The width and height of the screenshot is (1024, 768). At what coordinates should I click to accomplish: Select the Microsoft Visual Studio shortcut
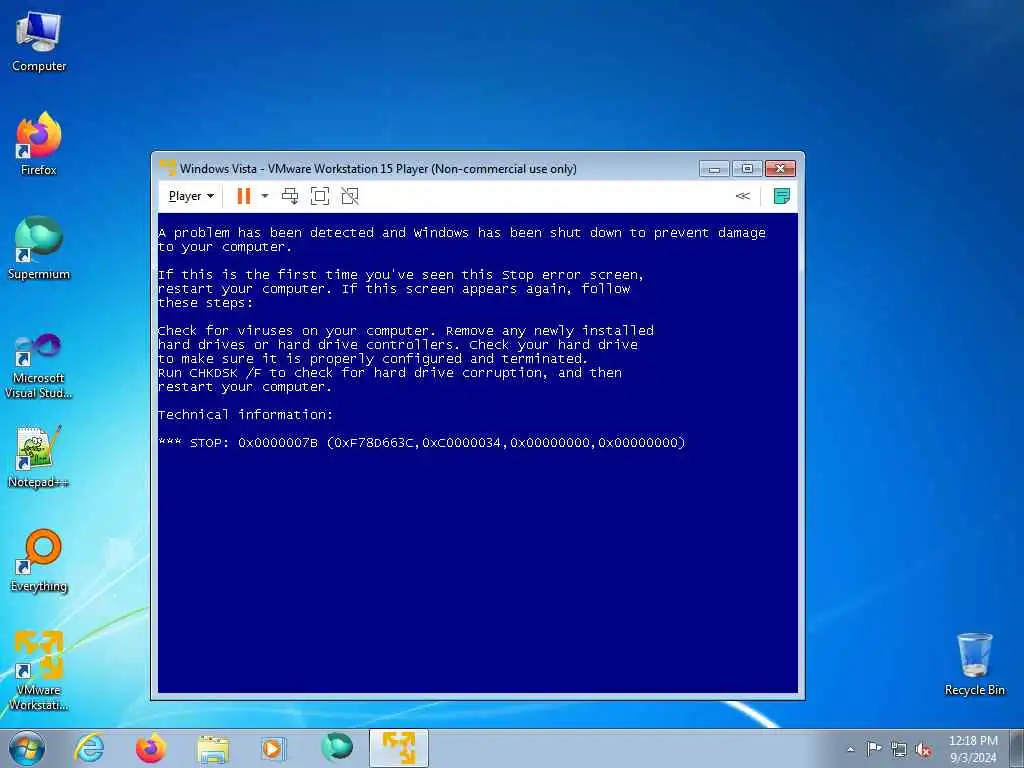tap(39, 366)
